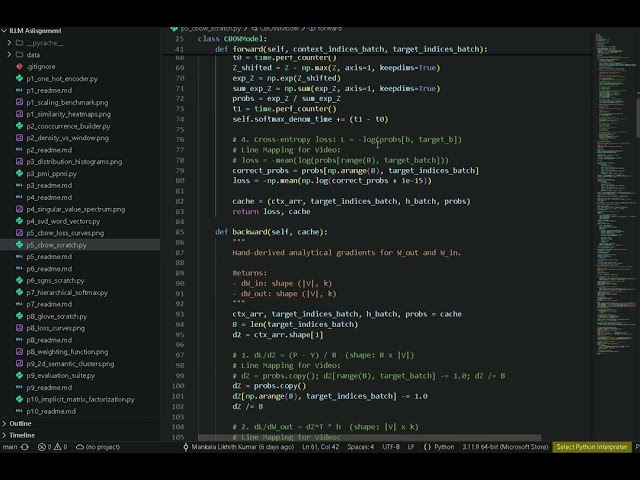Open p1_scaling_benchmark.png image
The image size is (640, 480).
(x=67, y=102)
